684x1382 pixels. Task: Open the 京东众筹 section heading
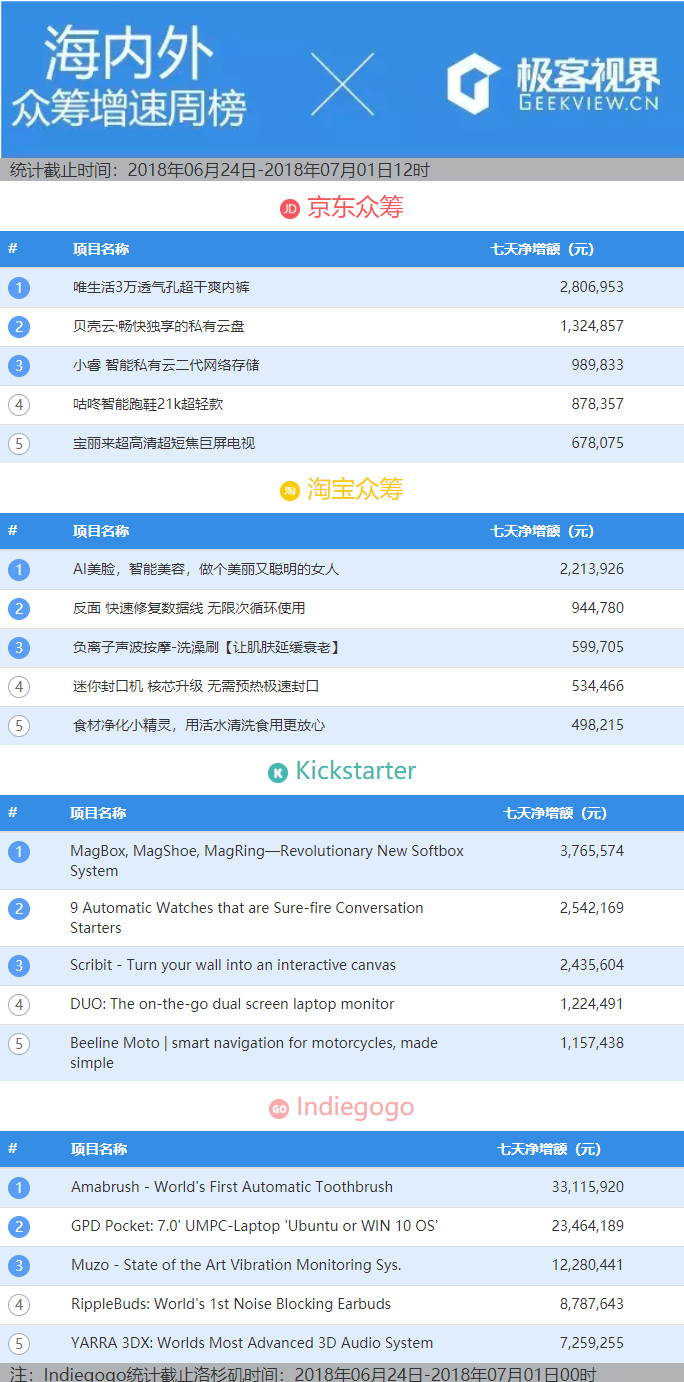pyautogui.click(x=355, y=208)
